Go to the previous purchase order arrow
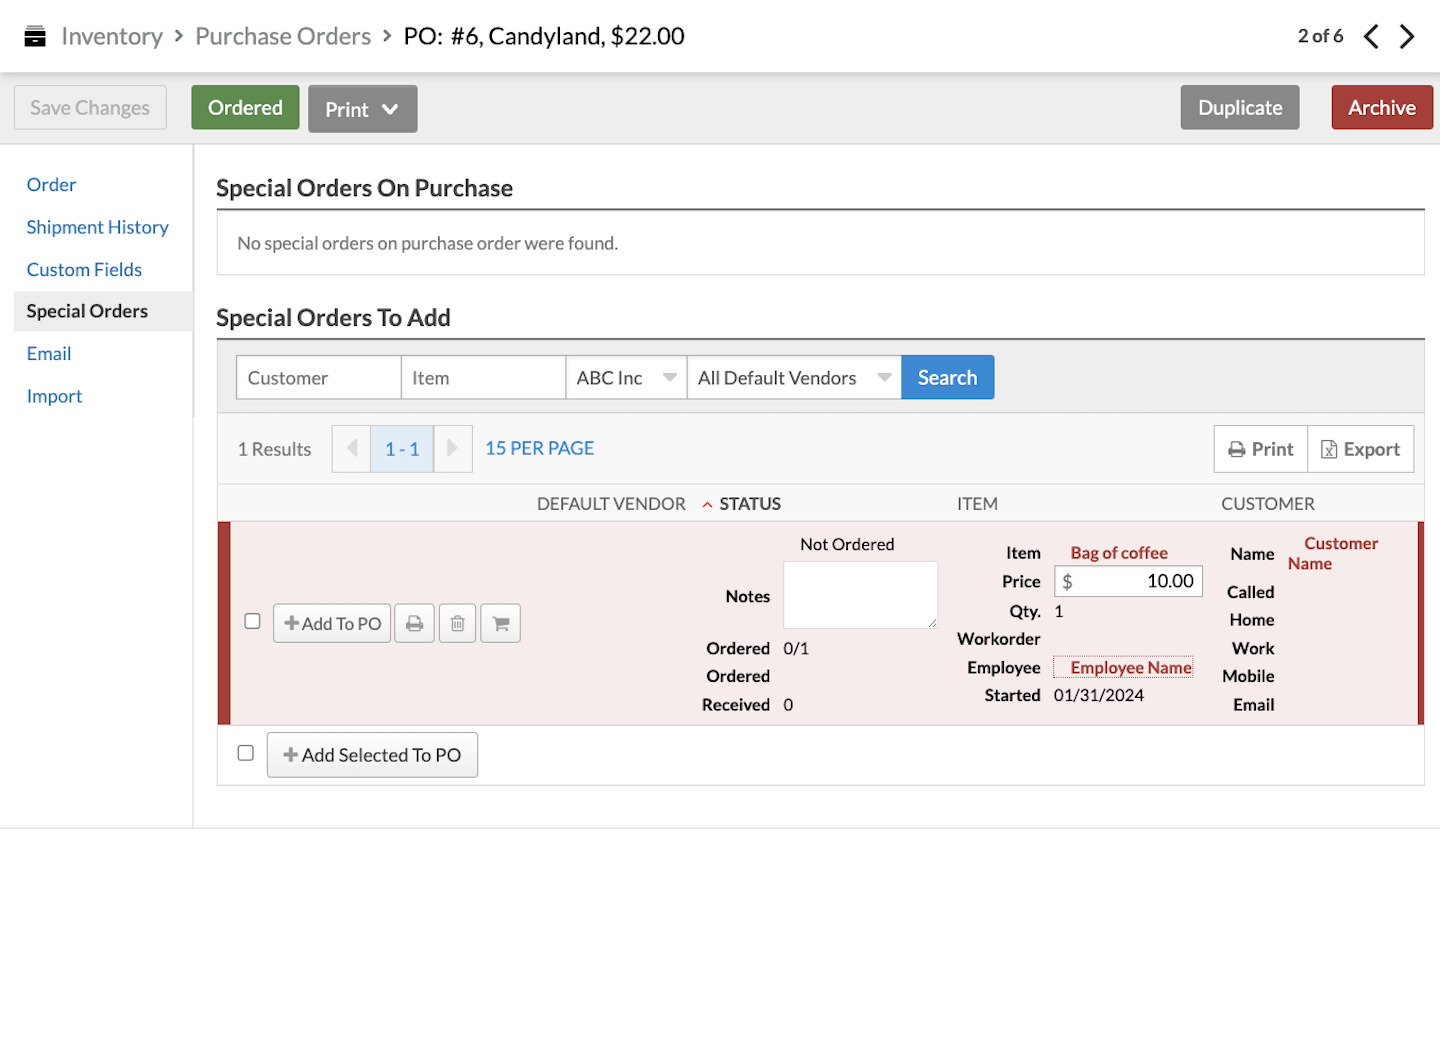1440x1050 pixels. point(1371,37)
